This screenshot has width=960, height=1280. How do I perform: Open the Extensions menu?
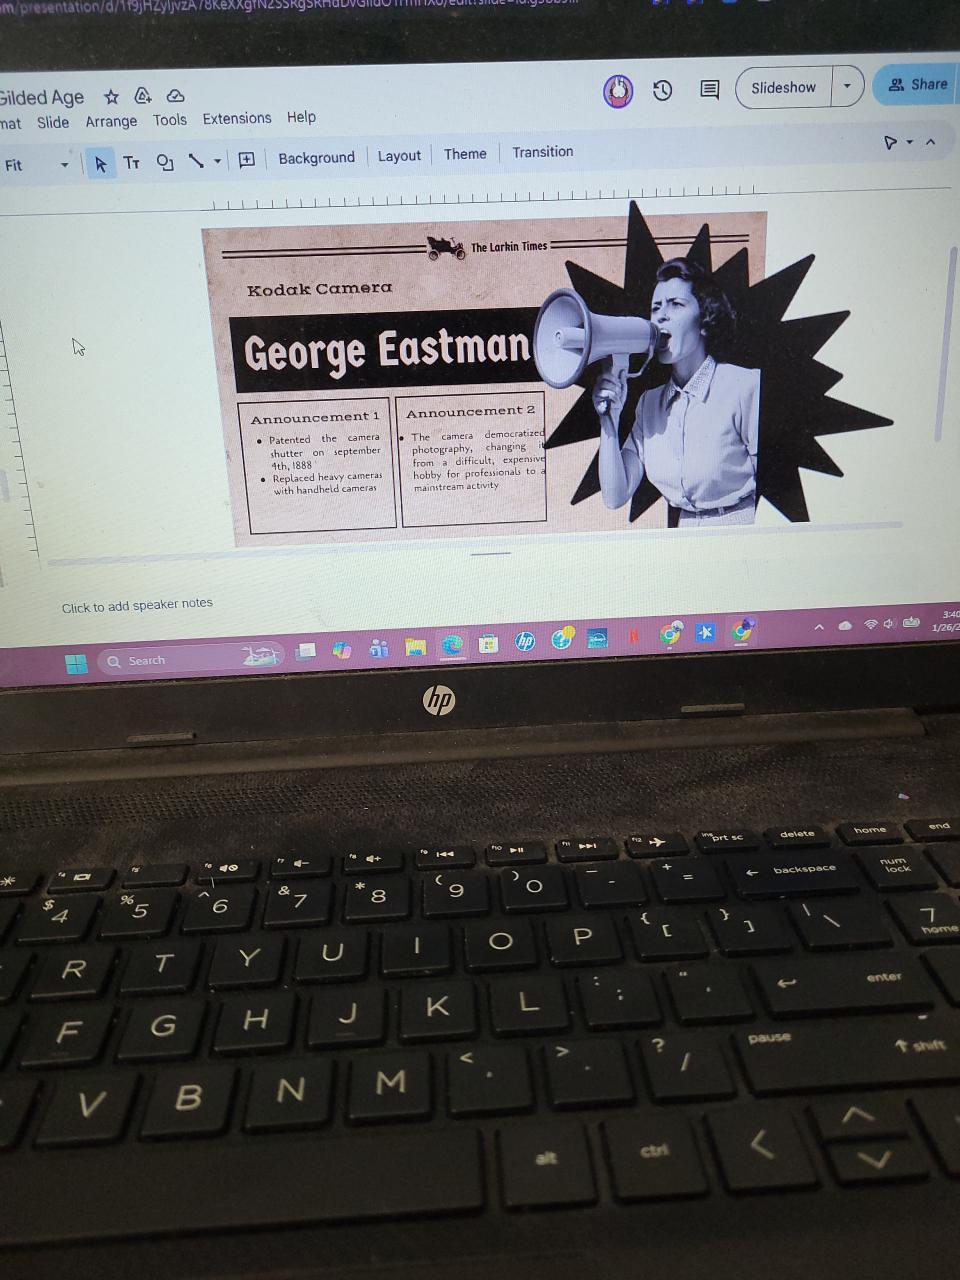click(237, 118)
